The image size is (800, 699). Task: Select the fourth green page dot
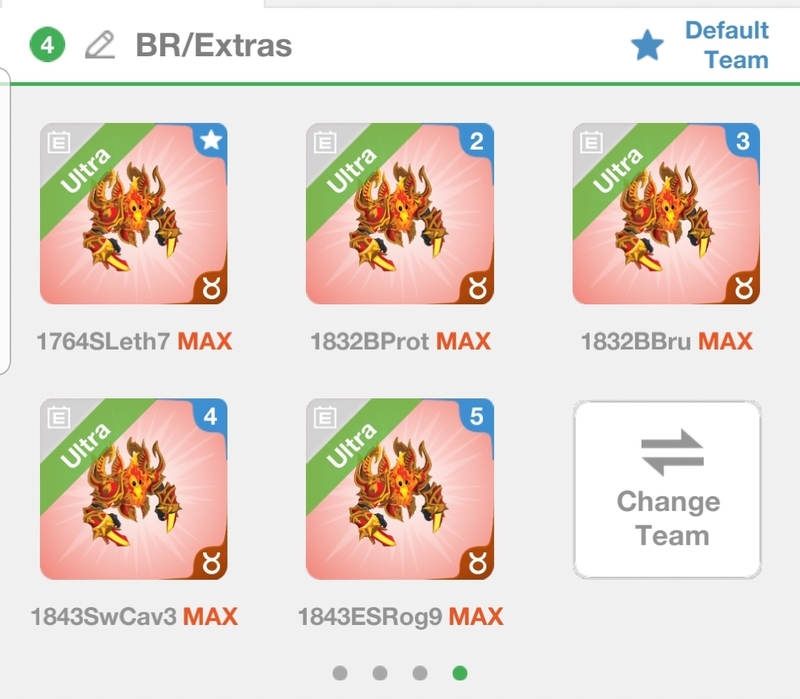(460, 673)
